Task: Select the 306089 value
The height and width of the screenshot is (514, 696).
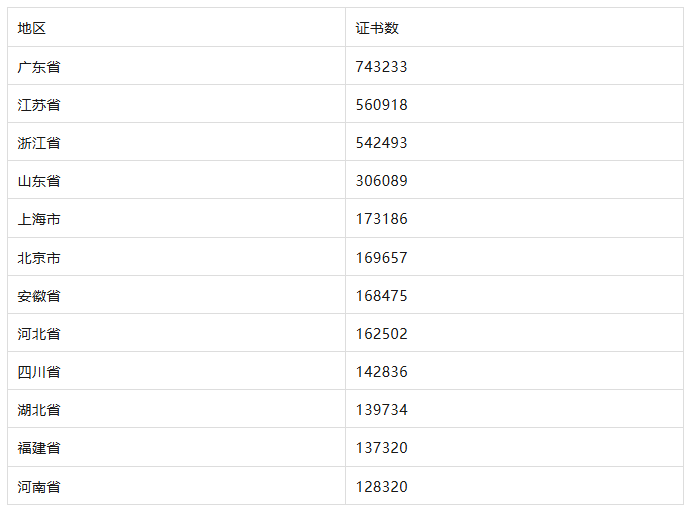Action: pos(381,181)
